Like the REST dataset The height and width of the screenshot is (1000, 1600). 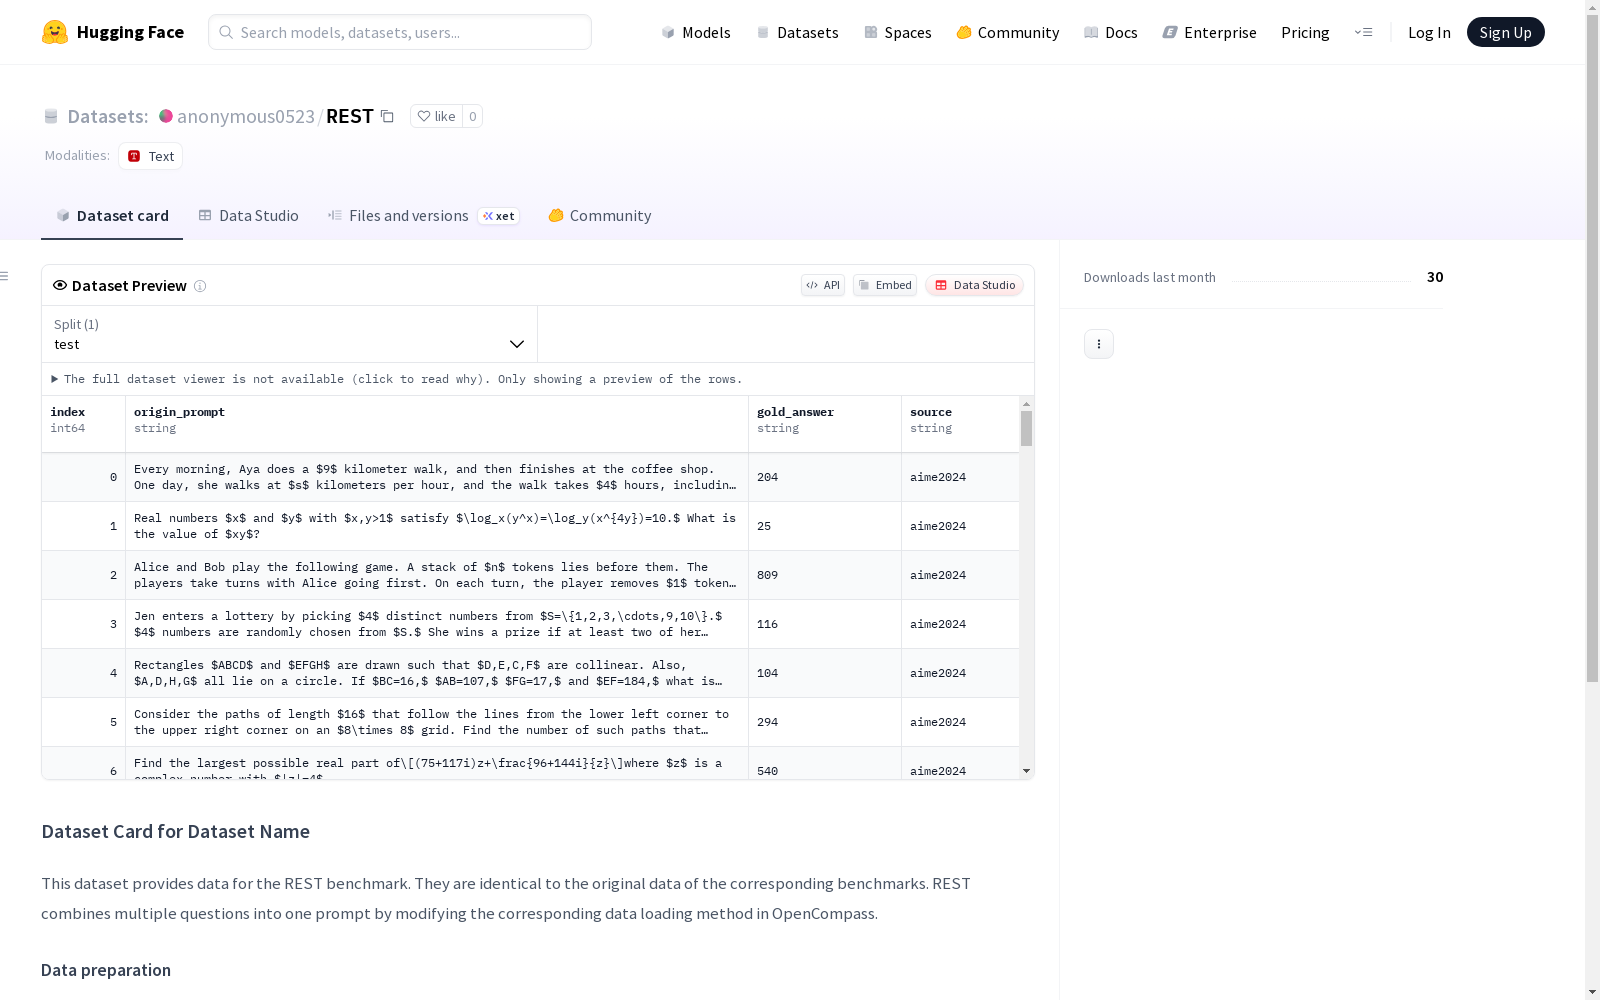pos(436,116)
